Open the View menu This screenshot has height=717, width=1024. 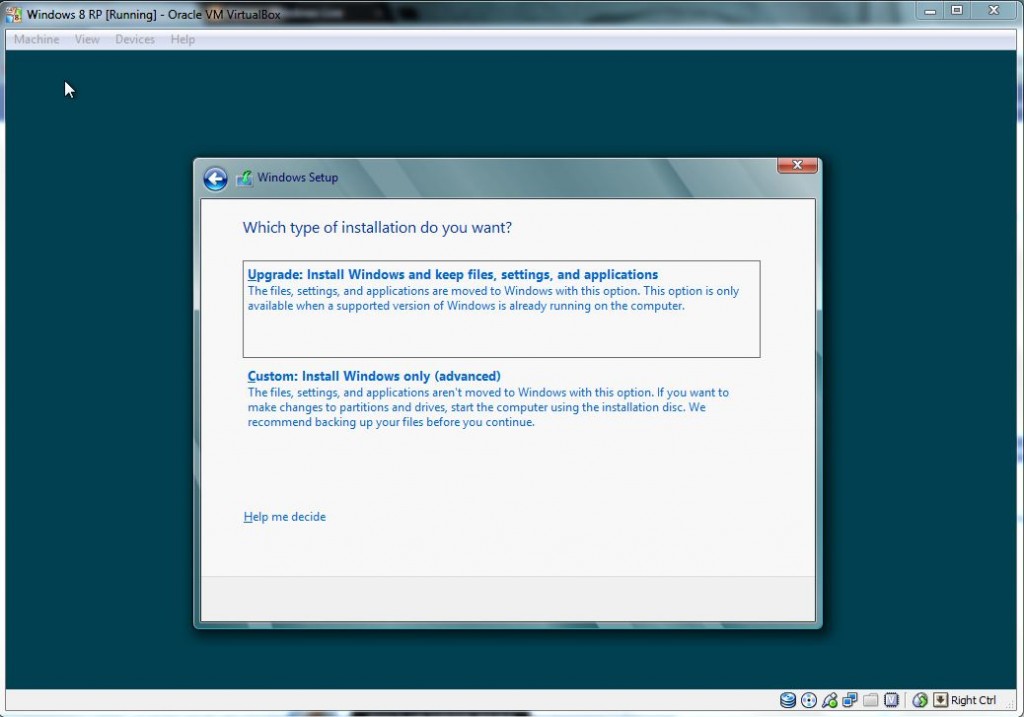87,39
